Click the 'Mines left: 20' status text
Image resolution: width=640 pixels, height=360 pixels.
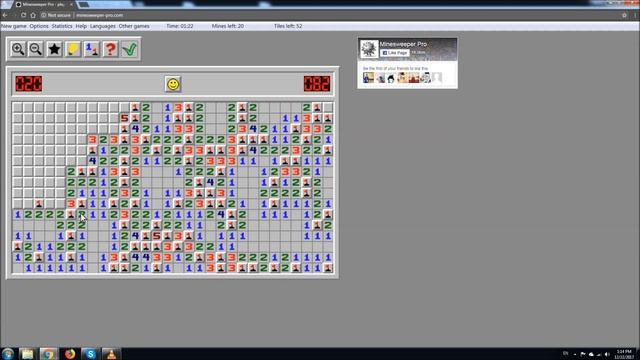(x=228, y=26)
